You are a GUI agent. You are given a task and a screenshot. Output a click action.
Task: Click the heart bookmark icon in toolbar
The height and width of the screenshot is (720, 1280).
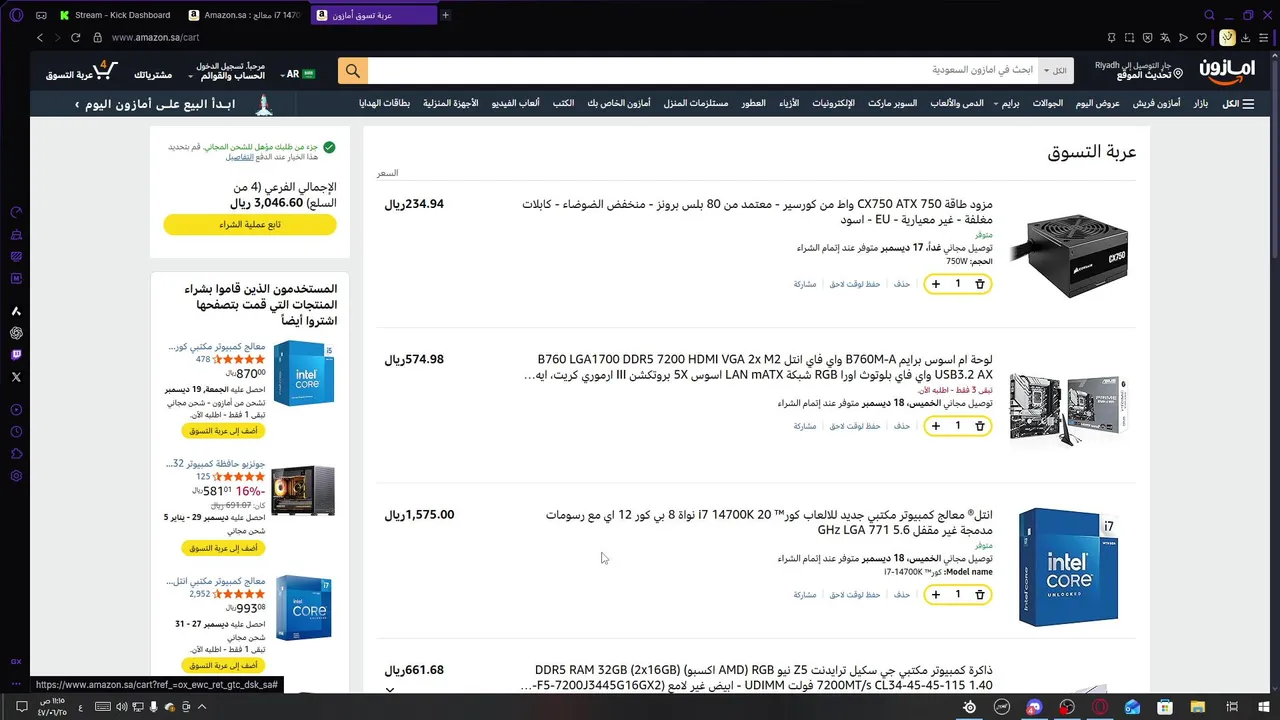coord(1202,38)
